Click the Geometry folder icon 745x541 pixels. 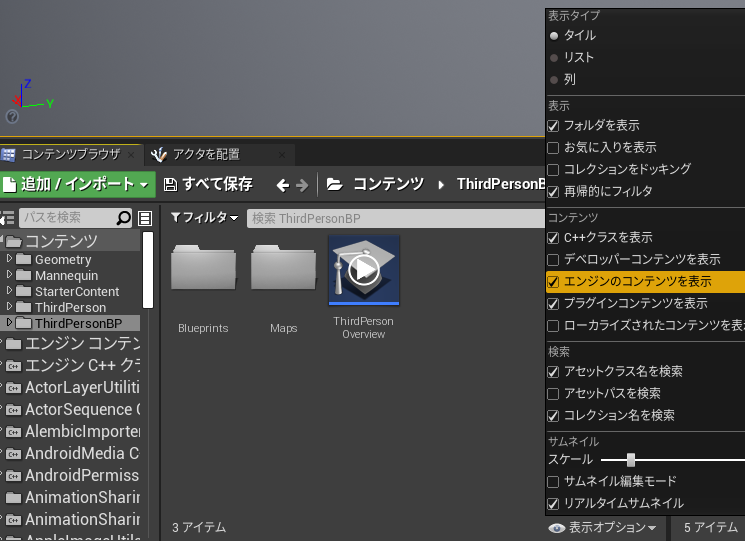click(23, 259)
